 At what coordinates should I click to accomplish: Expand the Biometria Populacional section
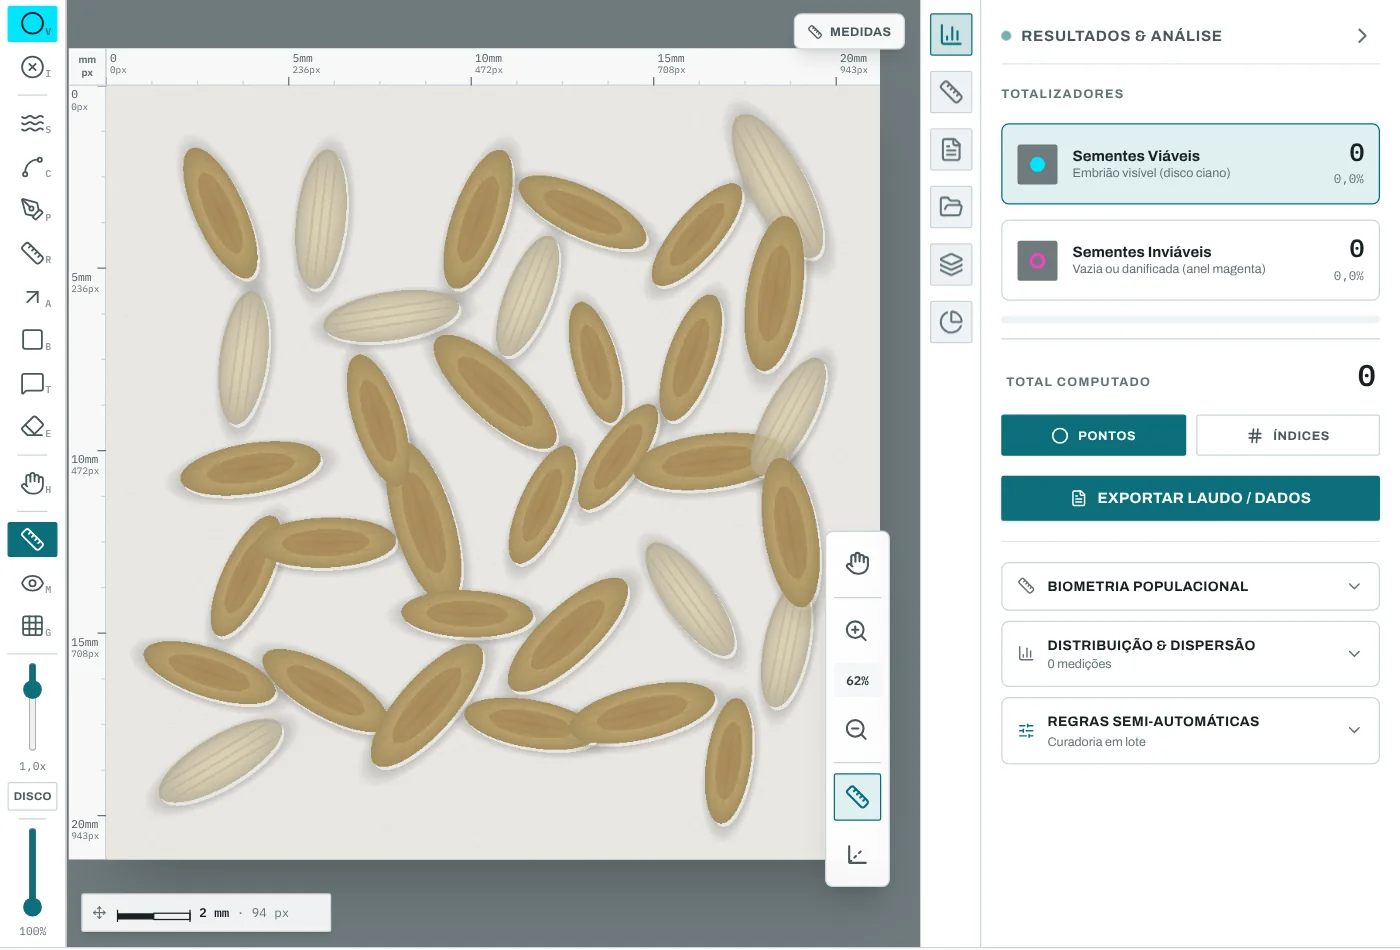click(1190, 586)
